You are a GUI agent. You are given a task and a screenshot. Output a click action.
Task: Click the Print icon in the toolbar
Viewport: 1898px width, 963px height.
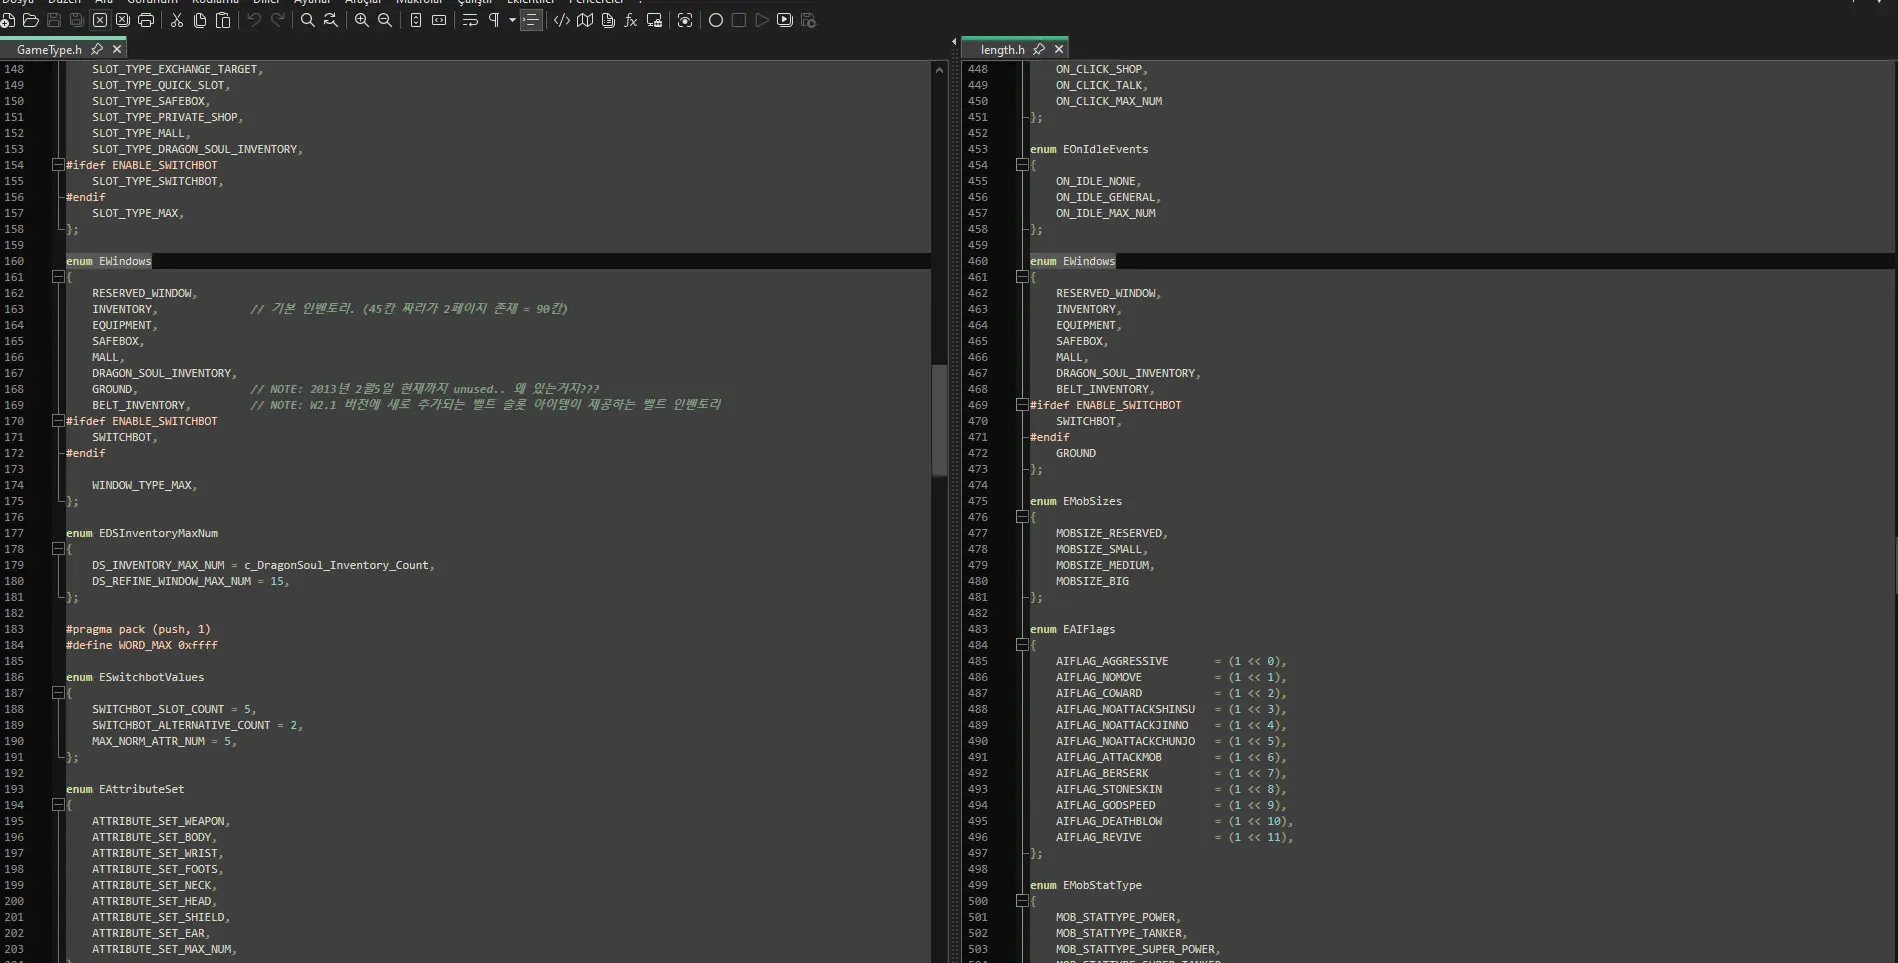point(146,20)
